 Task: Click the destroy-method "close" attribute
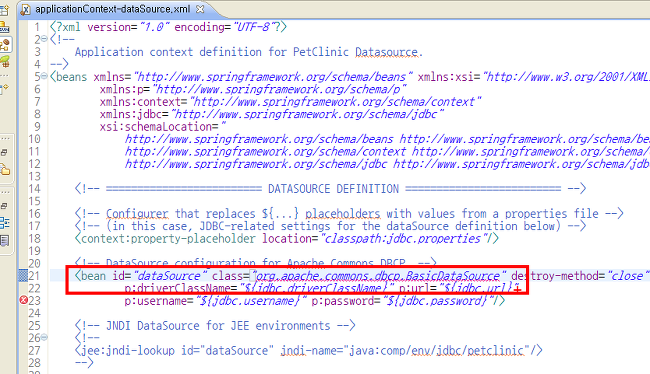click(x=580, y=276)
